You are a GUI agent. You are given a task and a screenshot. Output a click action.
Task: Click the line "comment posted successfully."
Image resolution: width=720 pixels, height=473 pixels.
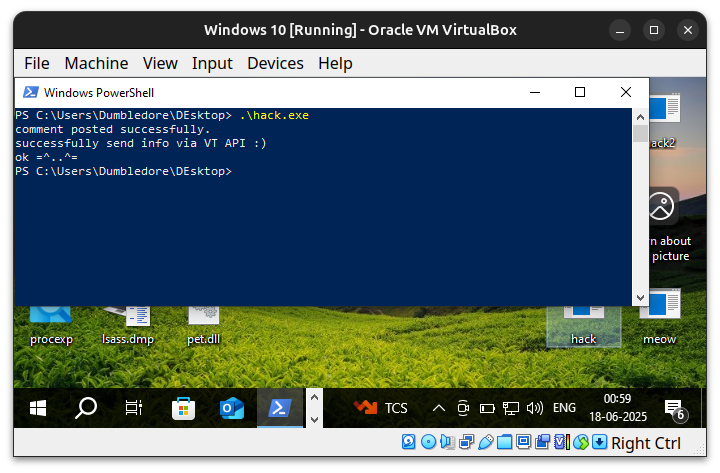tap(112, 130)
